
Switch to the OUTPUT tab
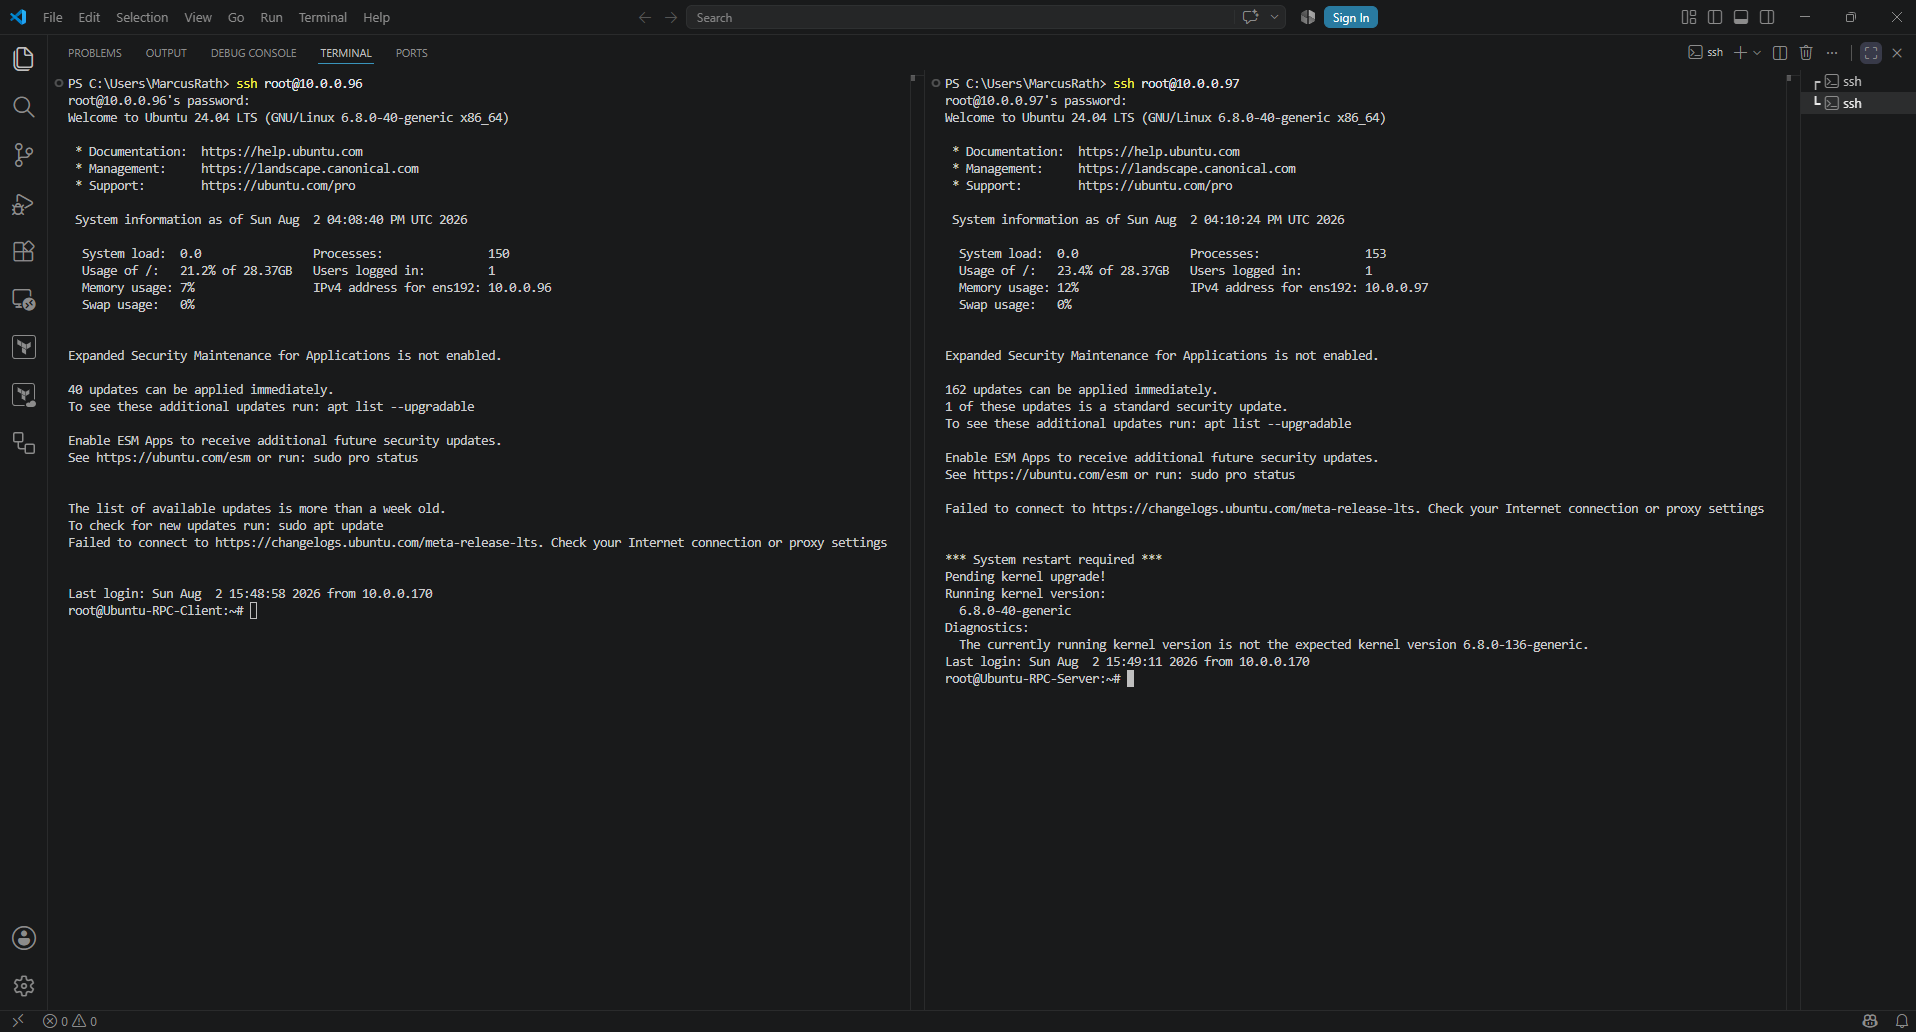[x=166, y=53]
